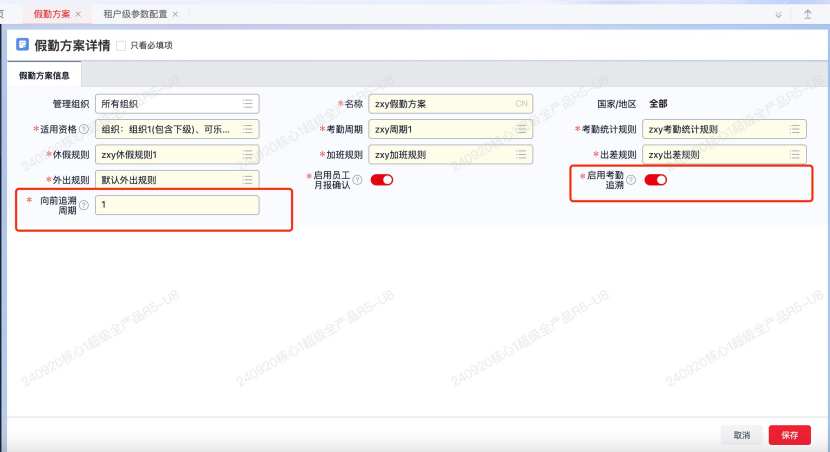
Task: Select the 假勤方案信息 tab
Action: click(44, 75)
